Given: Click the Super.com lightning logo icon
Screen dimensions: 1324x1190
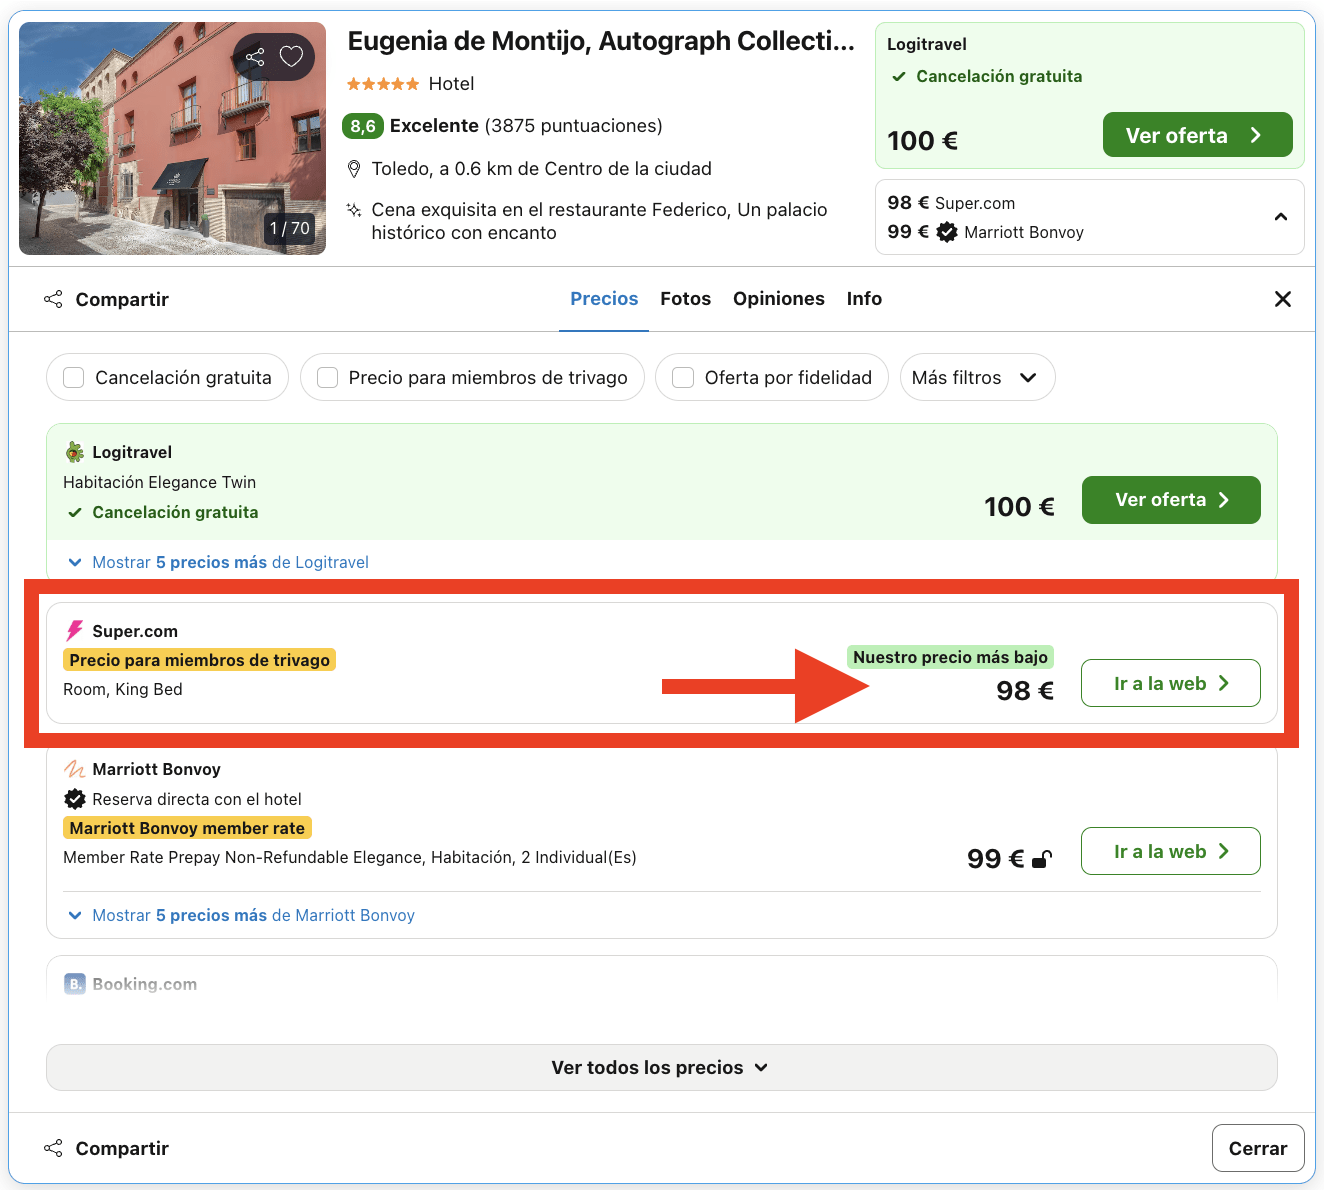Looking at the screenshot, I should (x=75, y=631).
